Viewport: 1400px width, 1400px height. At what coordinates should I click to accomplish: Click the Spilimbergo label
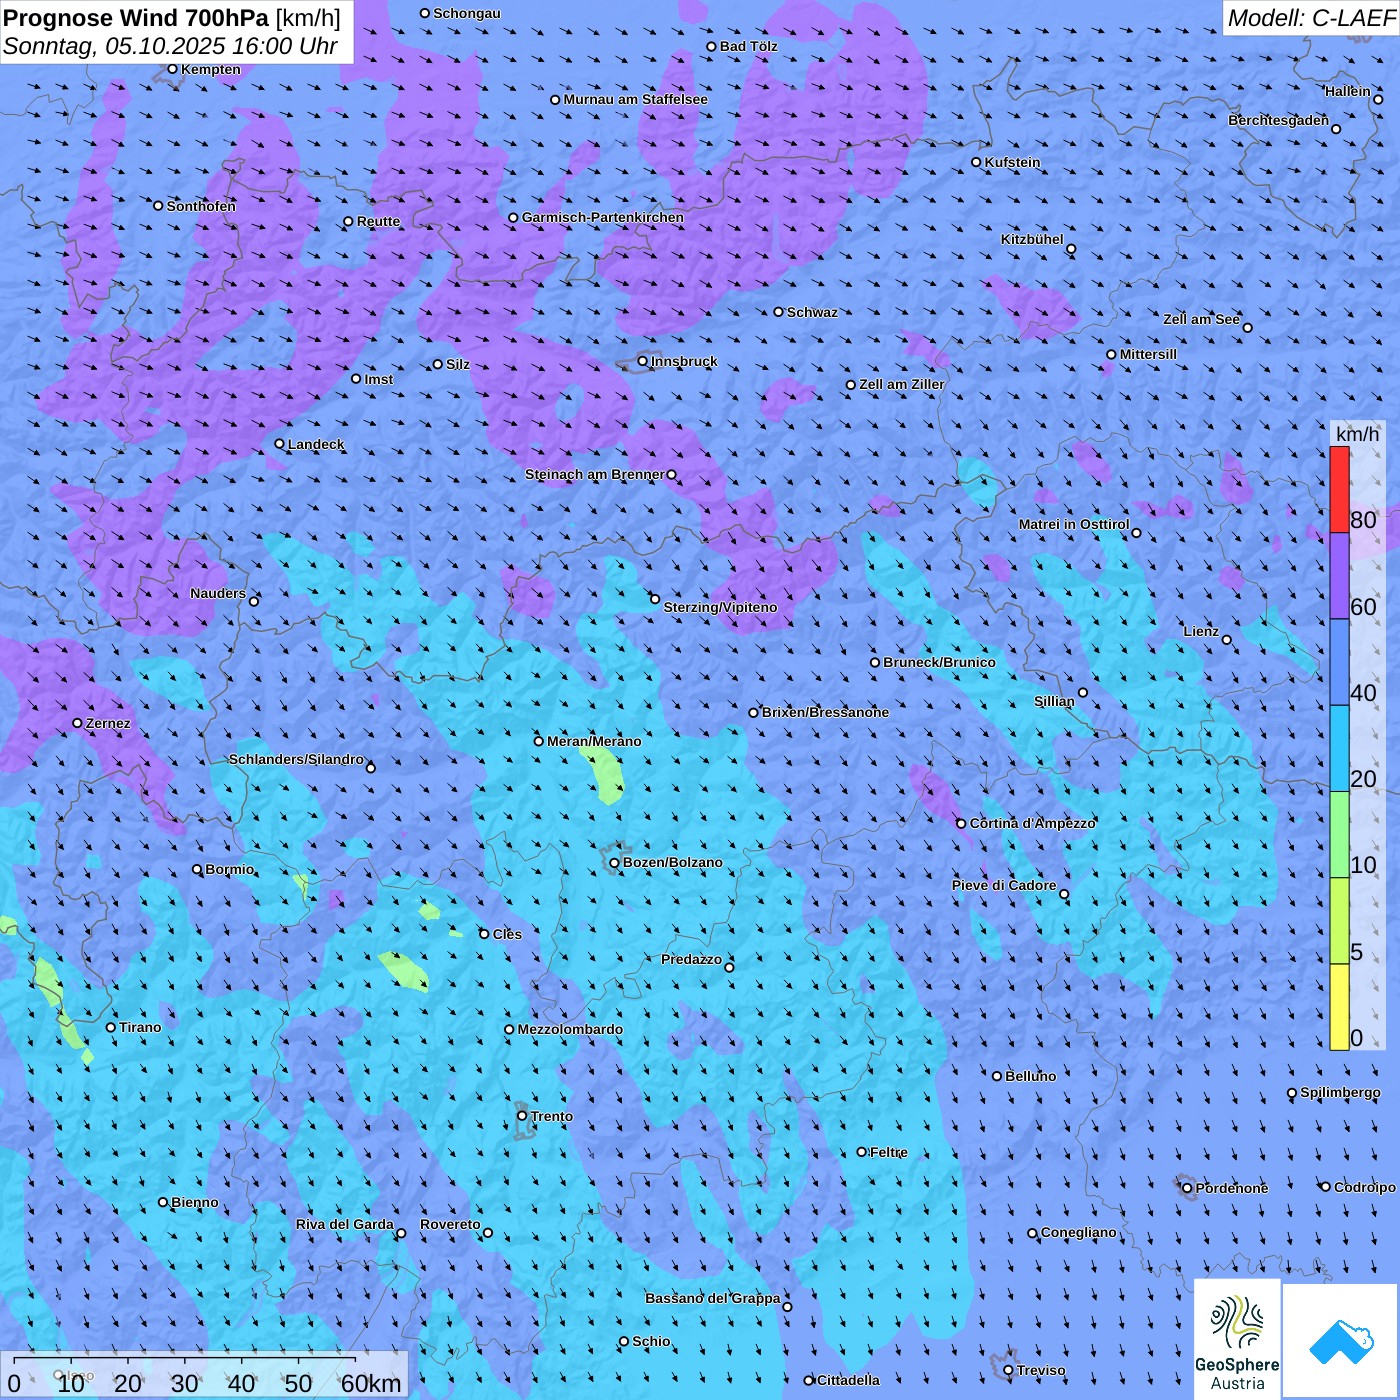tap(1340, 1092)
